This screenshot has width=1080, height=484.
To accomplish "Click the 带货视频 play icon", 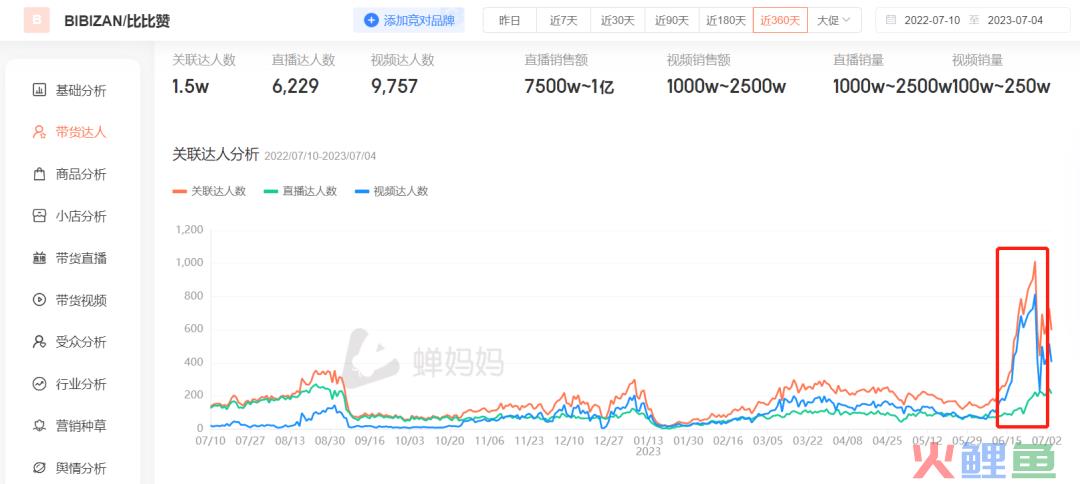I will tap(40, 300).
